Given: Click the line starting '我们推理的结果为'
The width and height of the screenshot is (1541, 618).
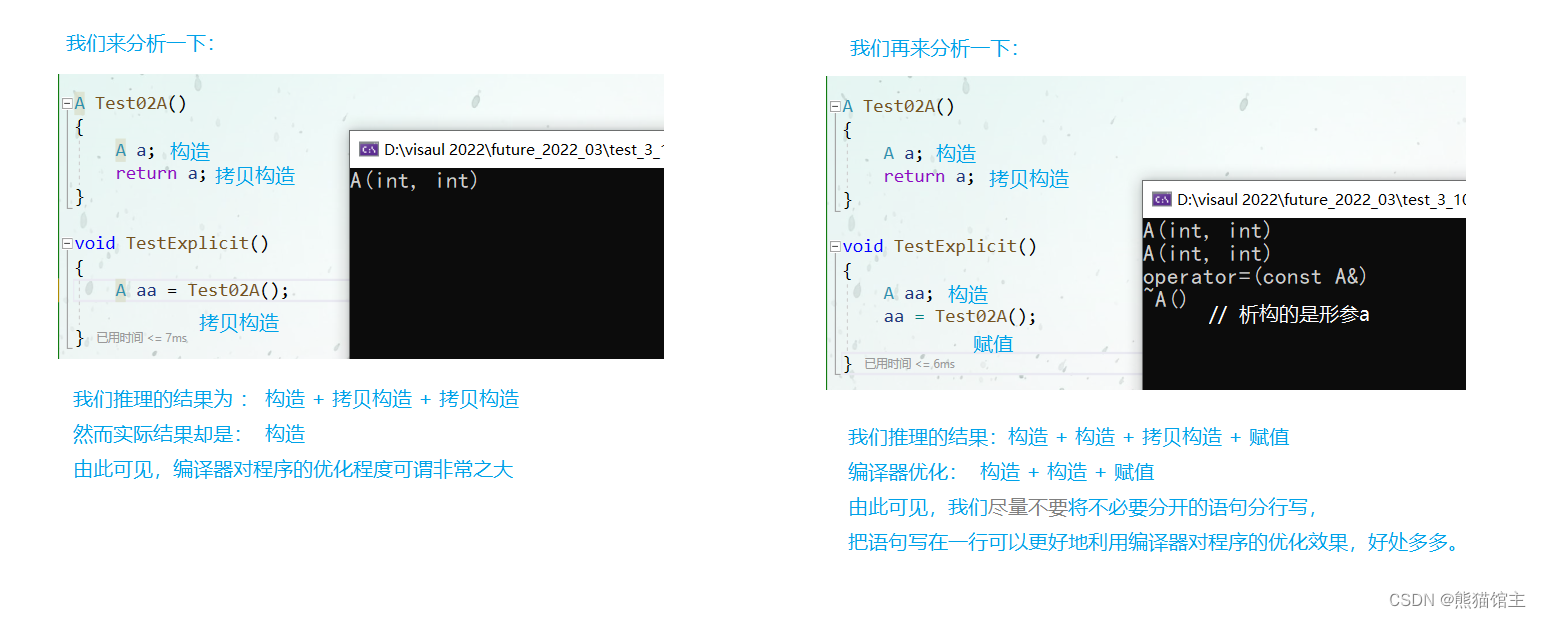Looking at the screenshot, I should point(296,399).
